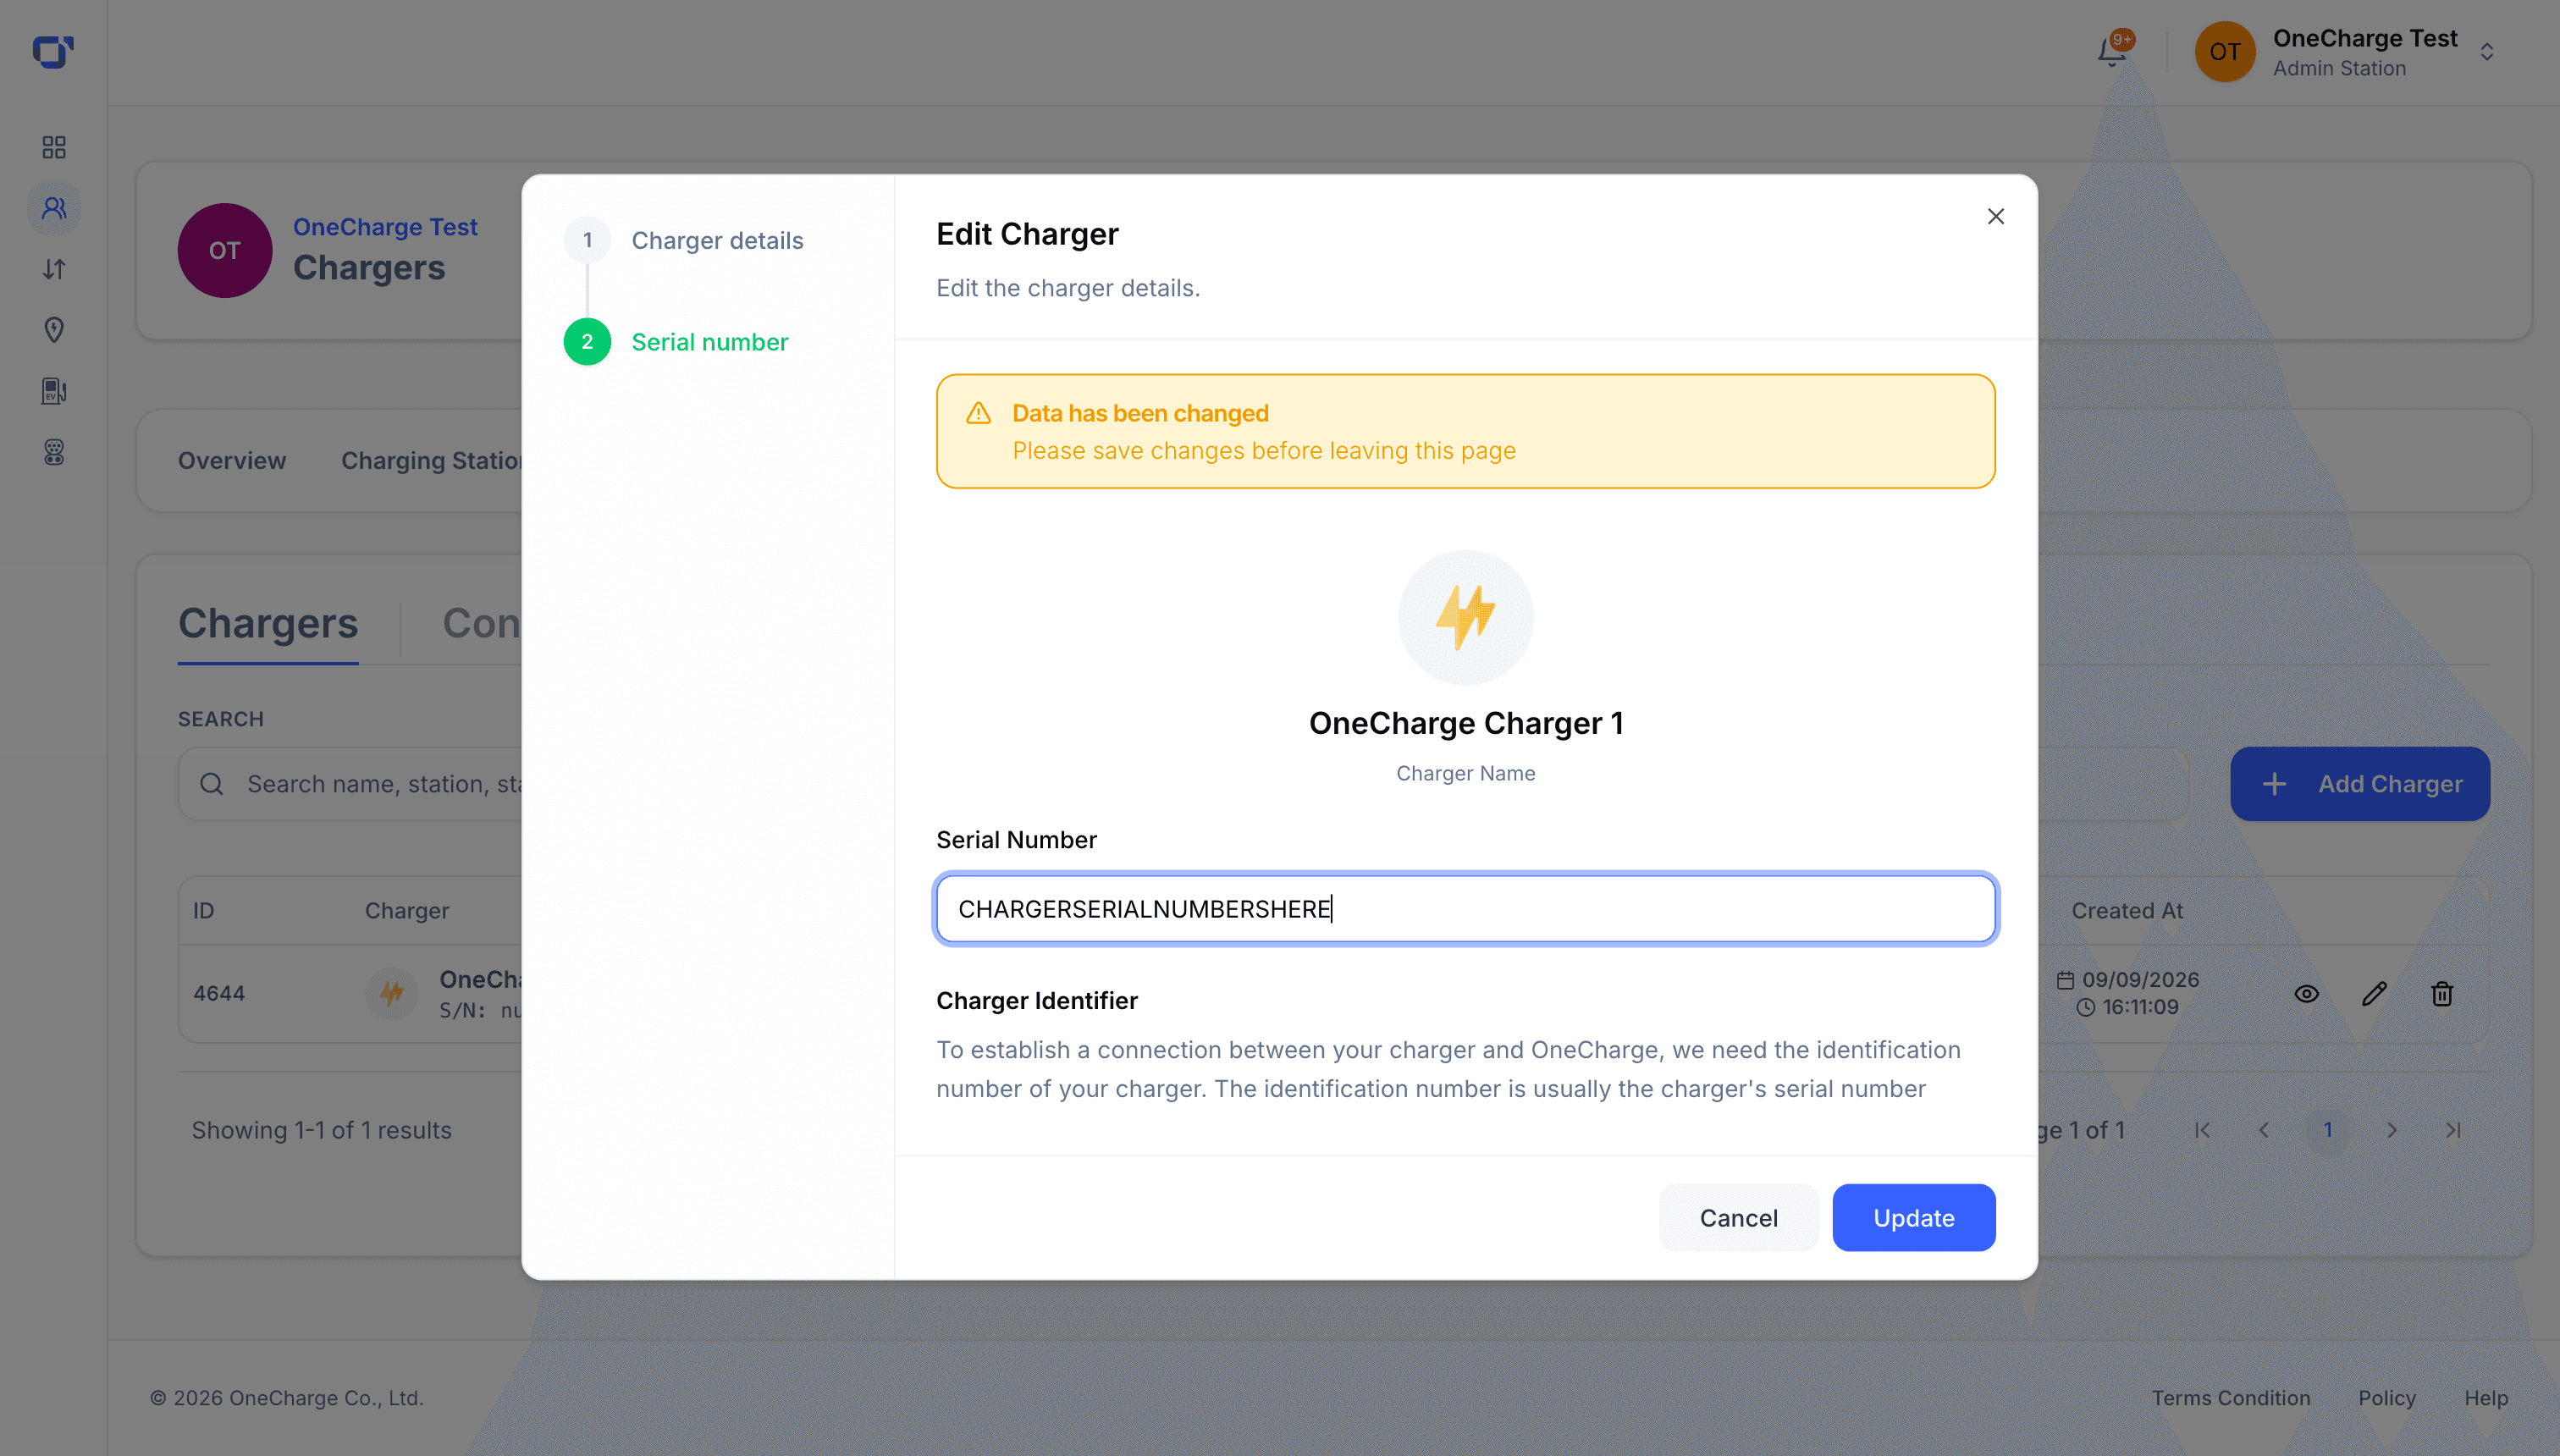The height and width of the screenshot is (1456, 2560).
Task: Open the connector plug icon in sidebar
Action: (x=54, y=452)
